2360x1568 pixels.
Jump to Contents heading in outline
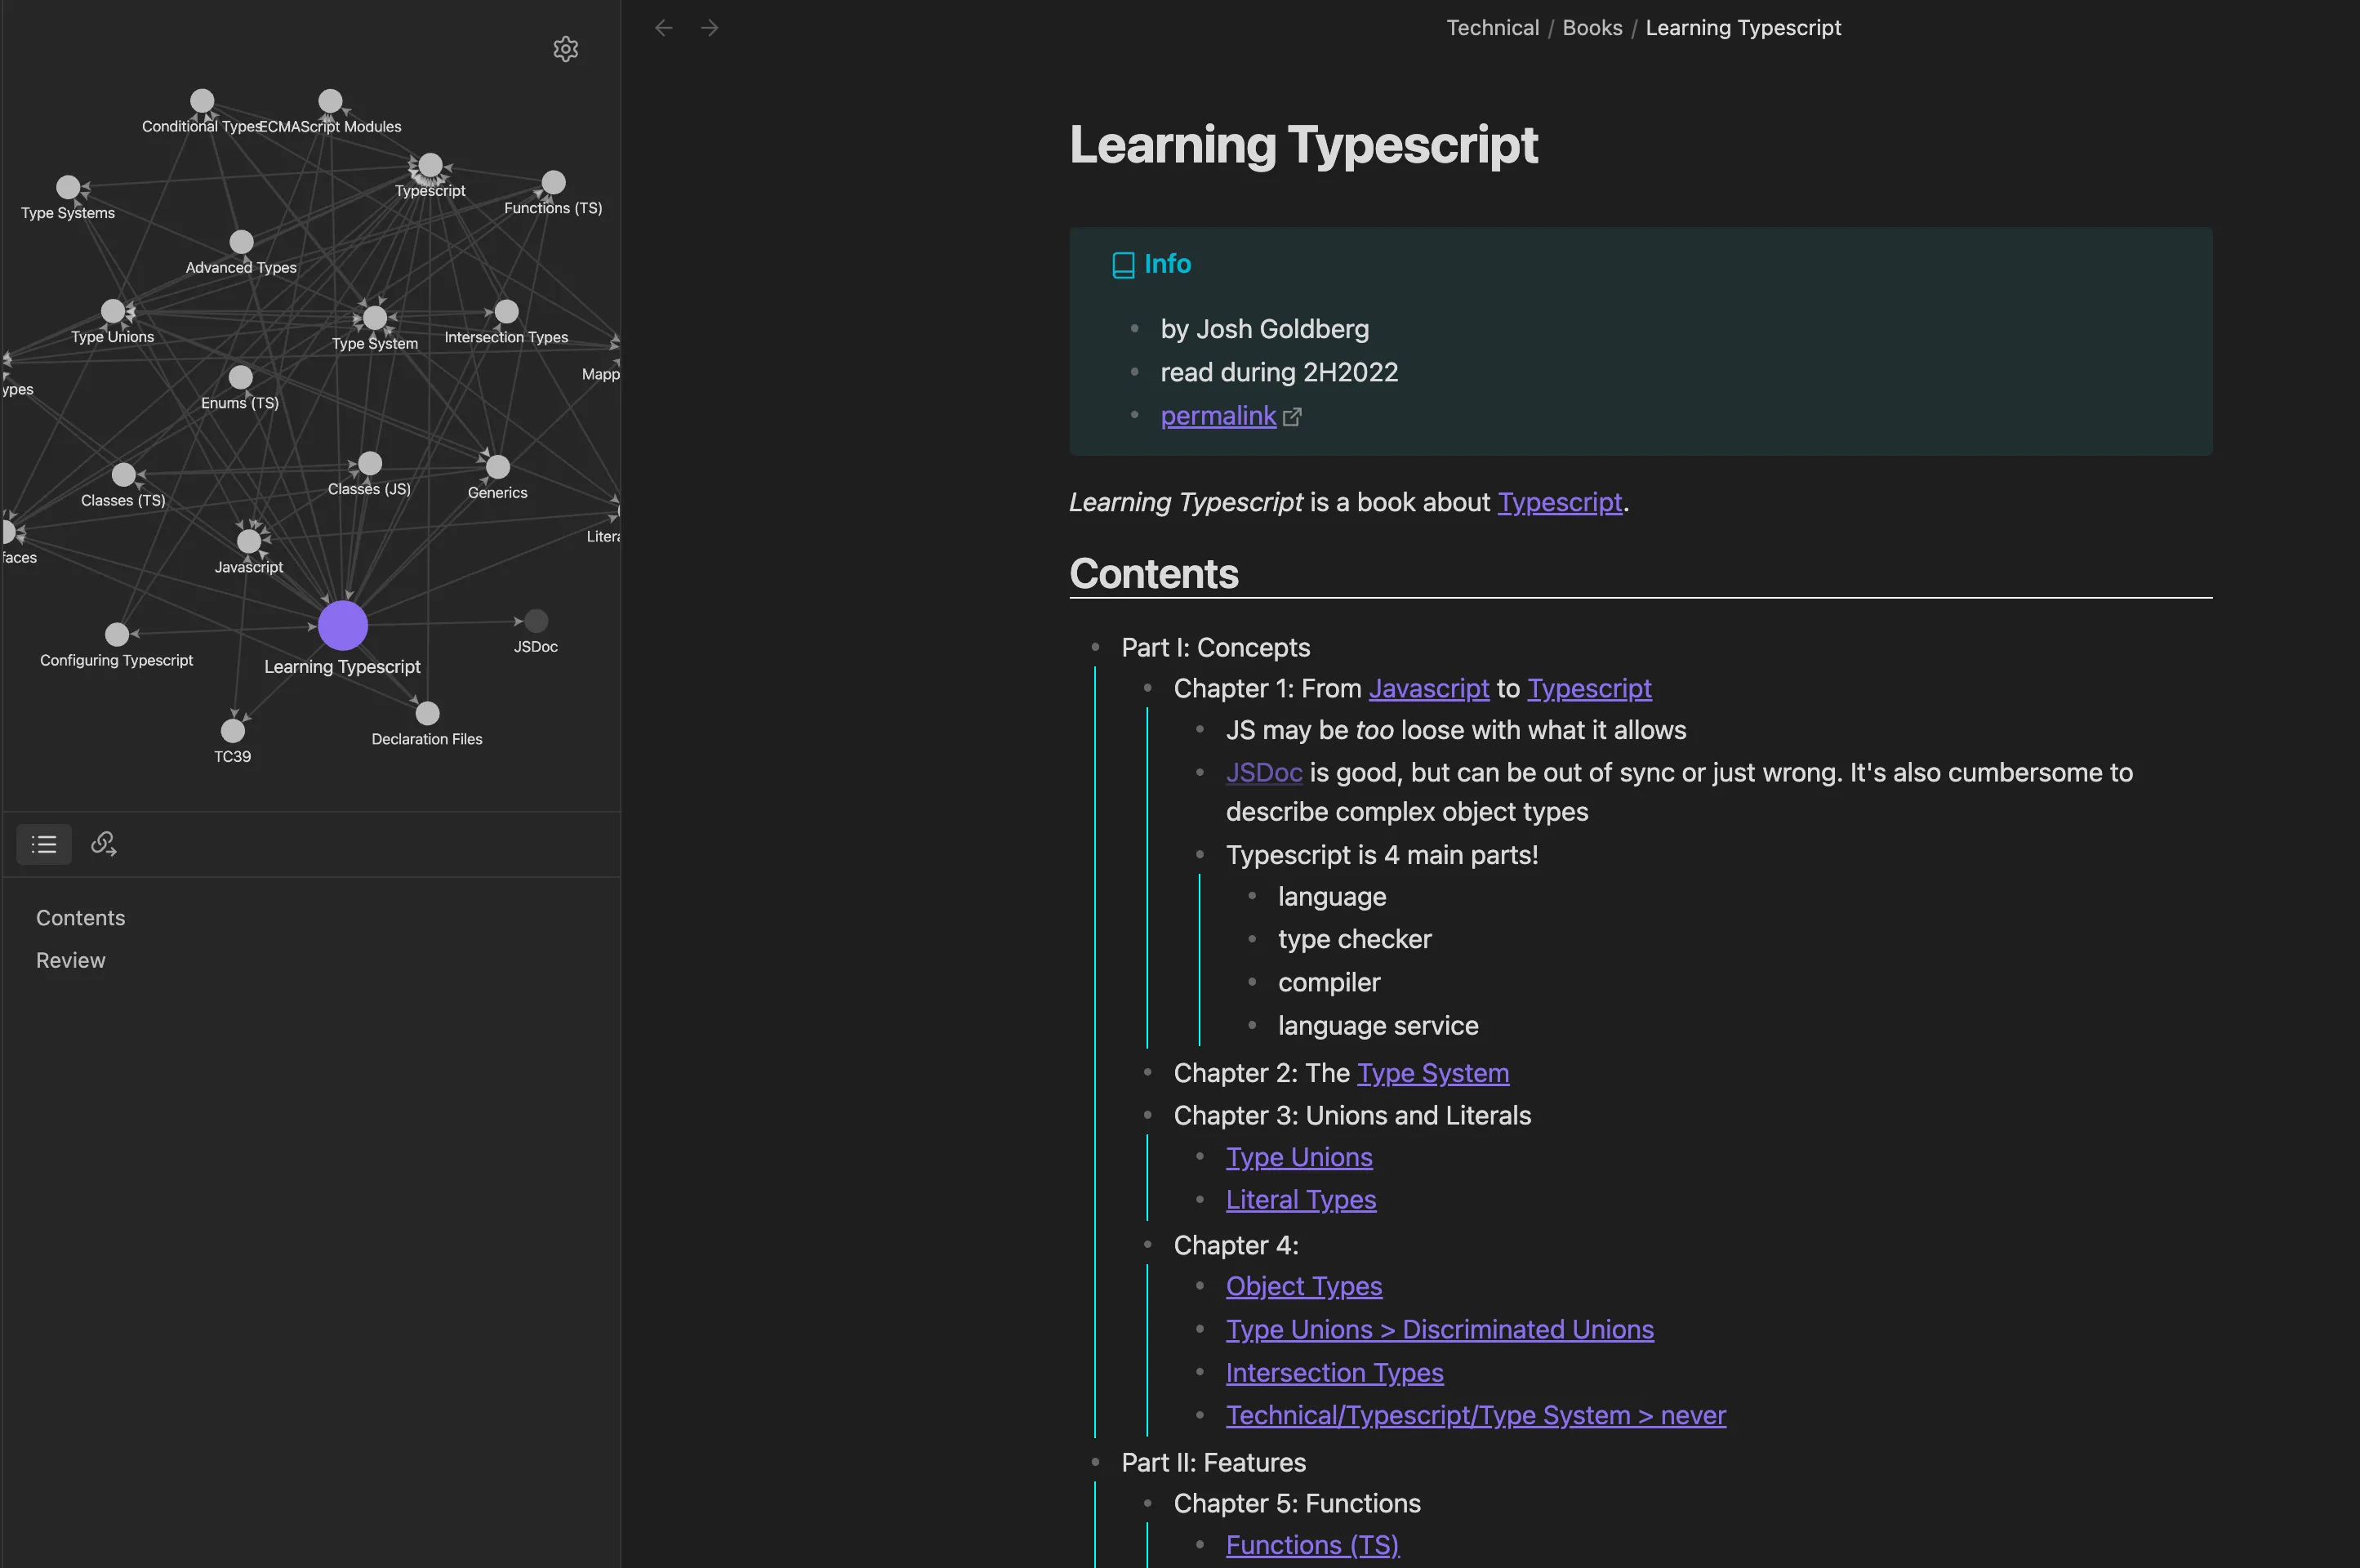pyautogui.click(x=81, y=918)
